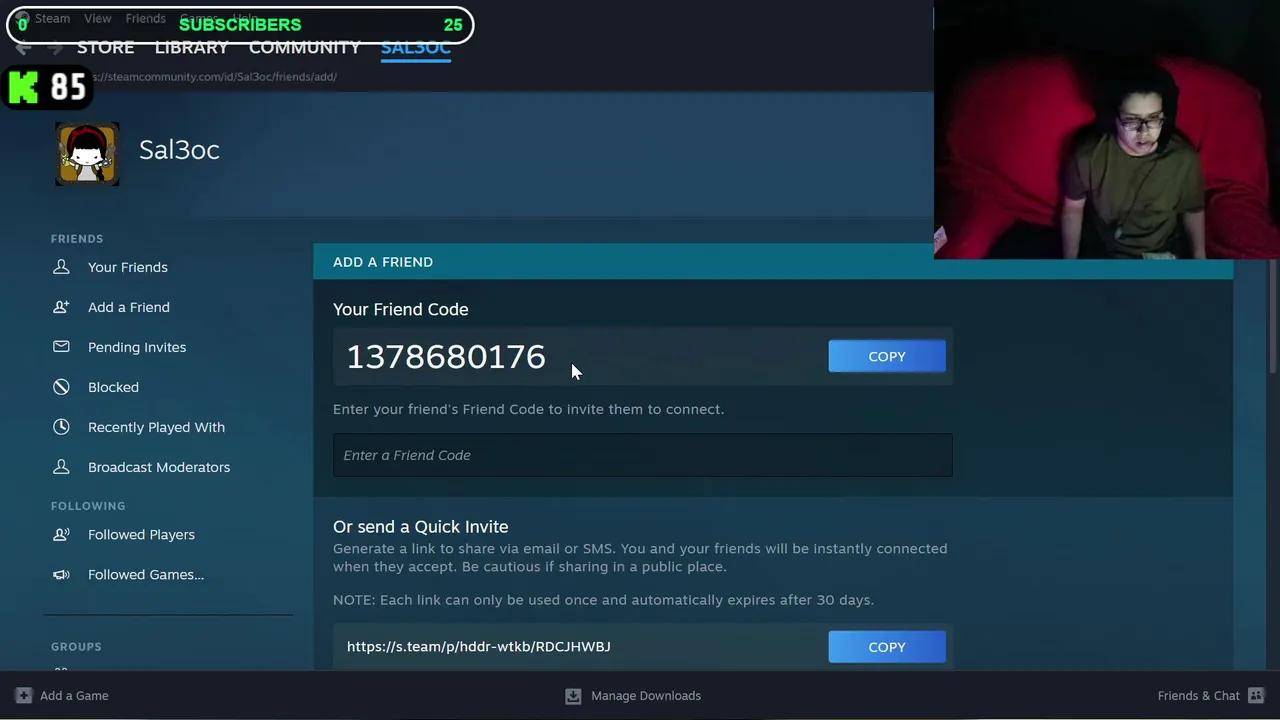1280x720 pixels.
Task: Open Recently Played With
Action: tap(156, 427)
